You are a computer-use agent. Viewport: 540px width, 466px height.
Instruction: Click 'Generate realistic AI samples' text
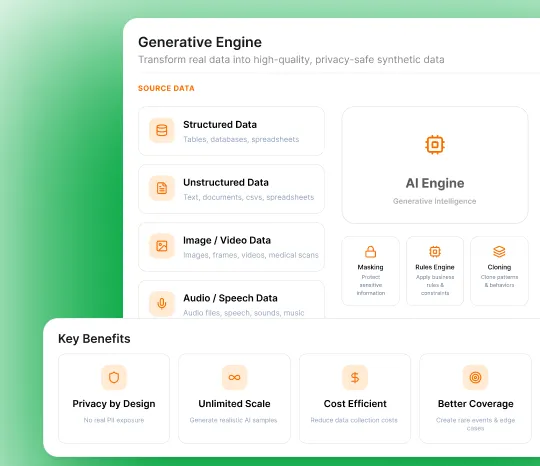(233, 420)
